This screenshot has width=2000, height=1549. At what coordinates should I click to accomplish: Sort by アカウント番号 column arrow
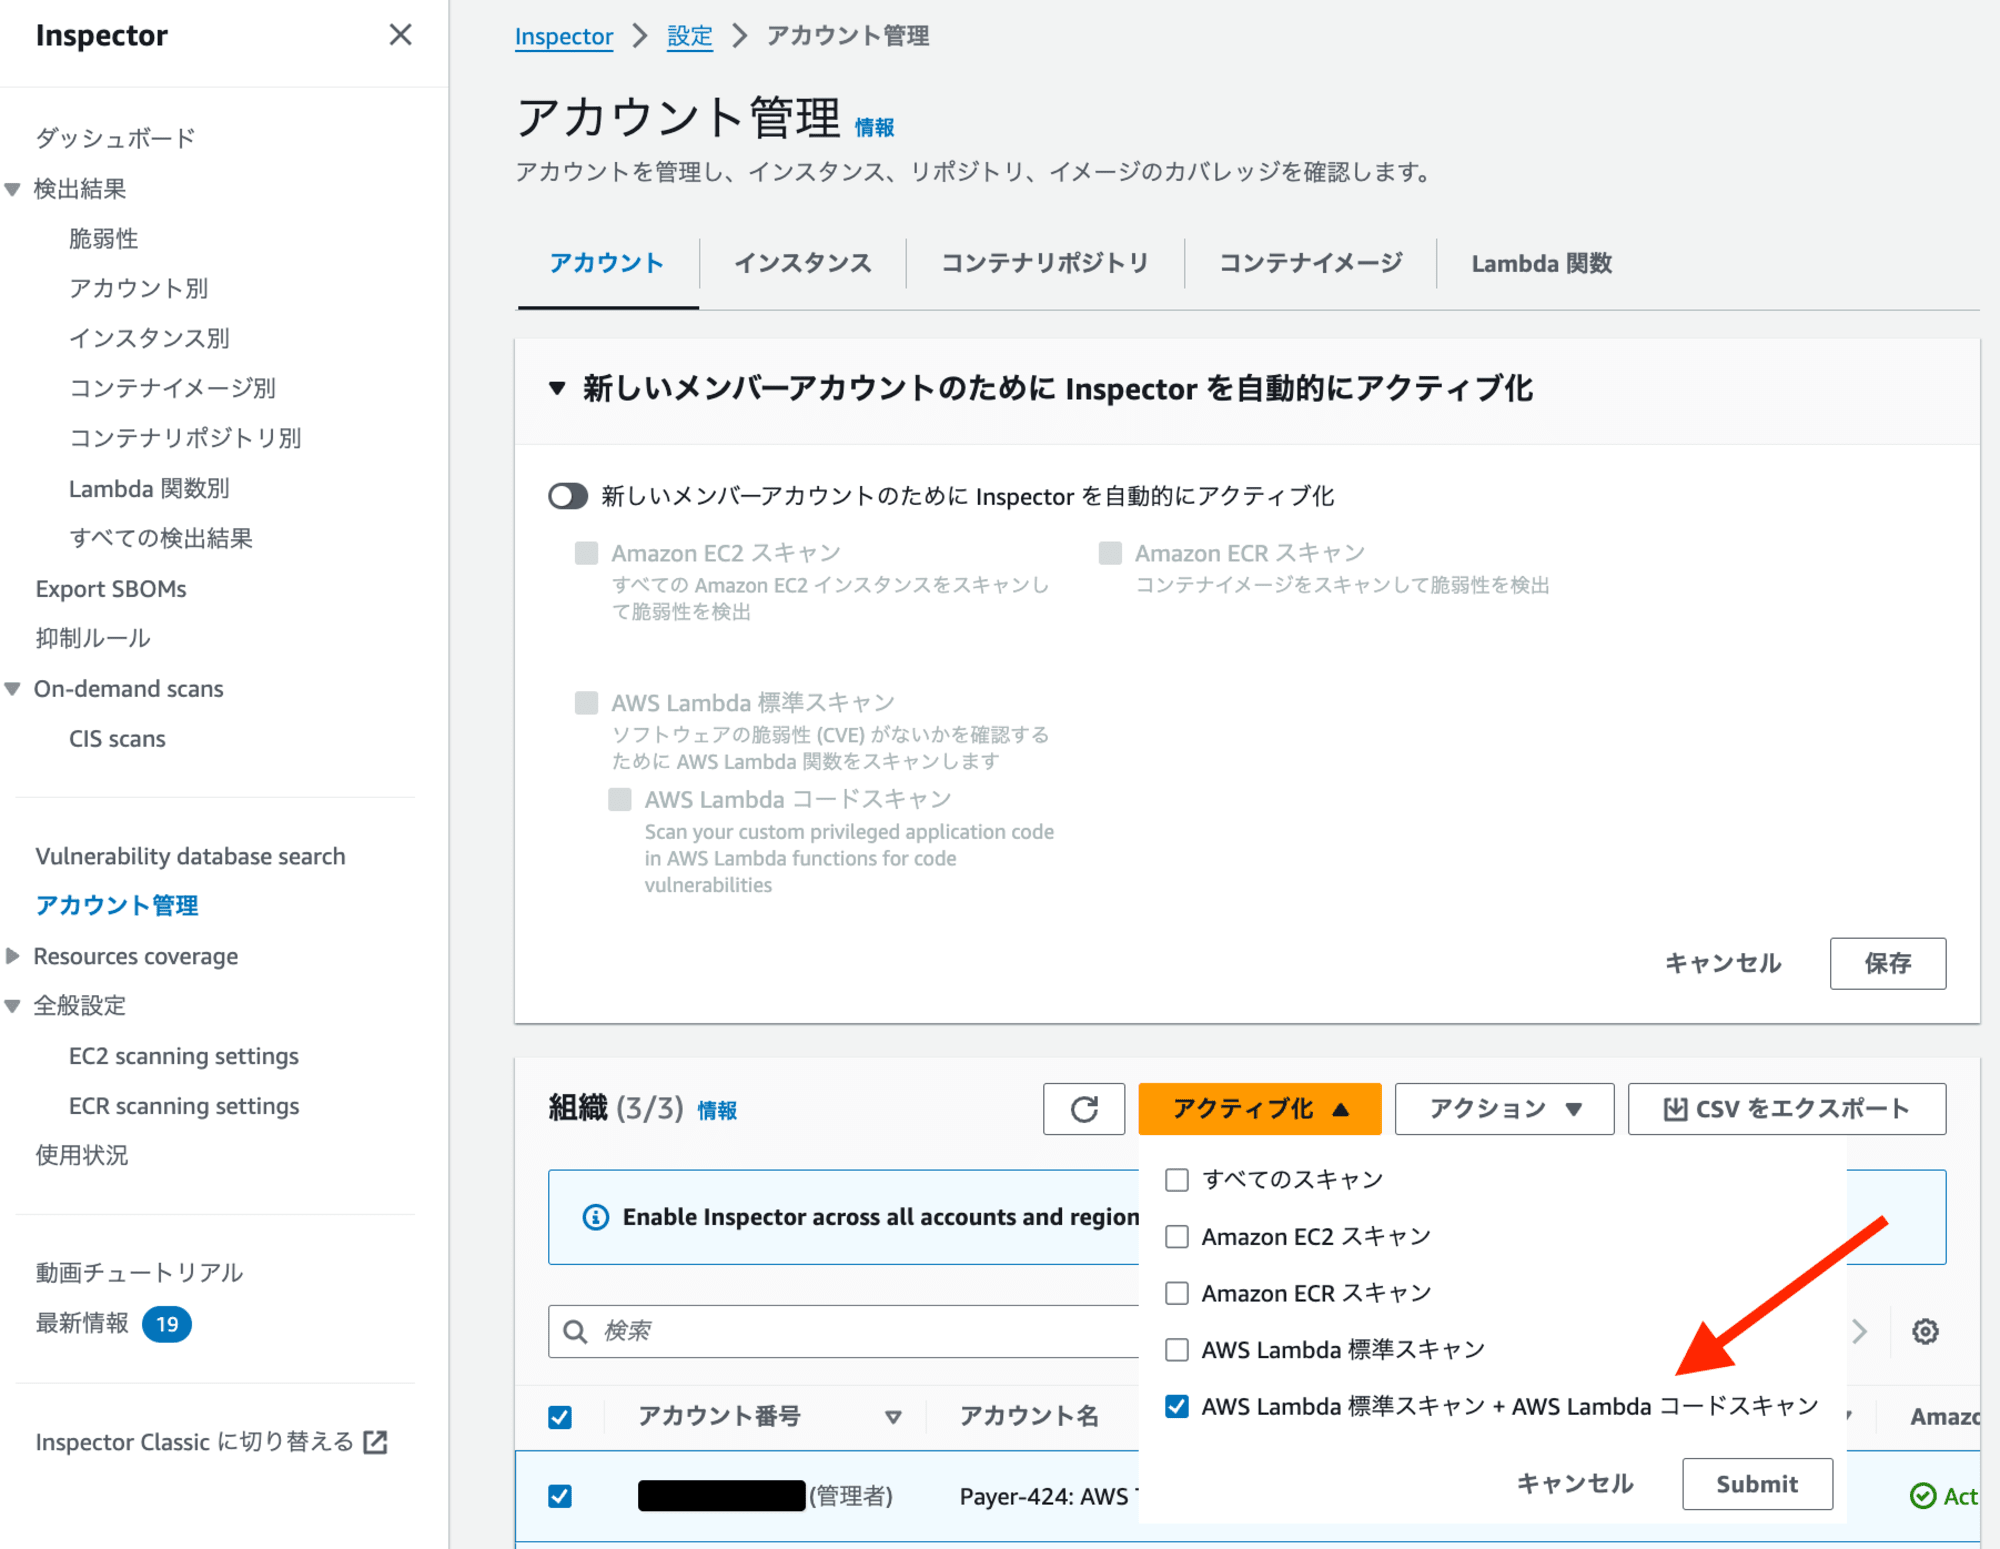pyautogui.click(x=893, y=1417)
